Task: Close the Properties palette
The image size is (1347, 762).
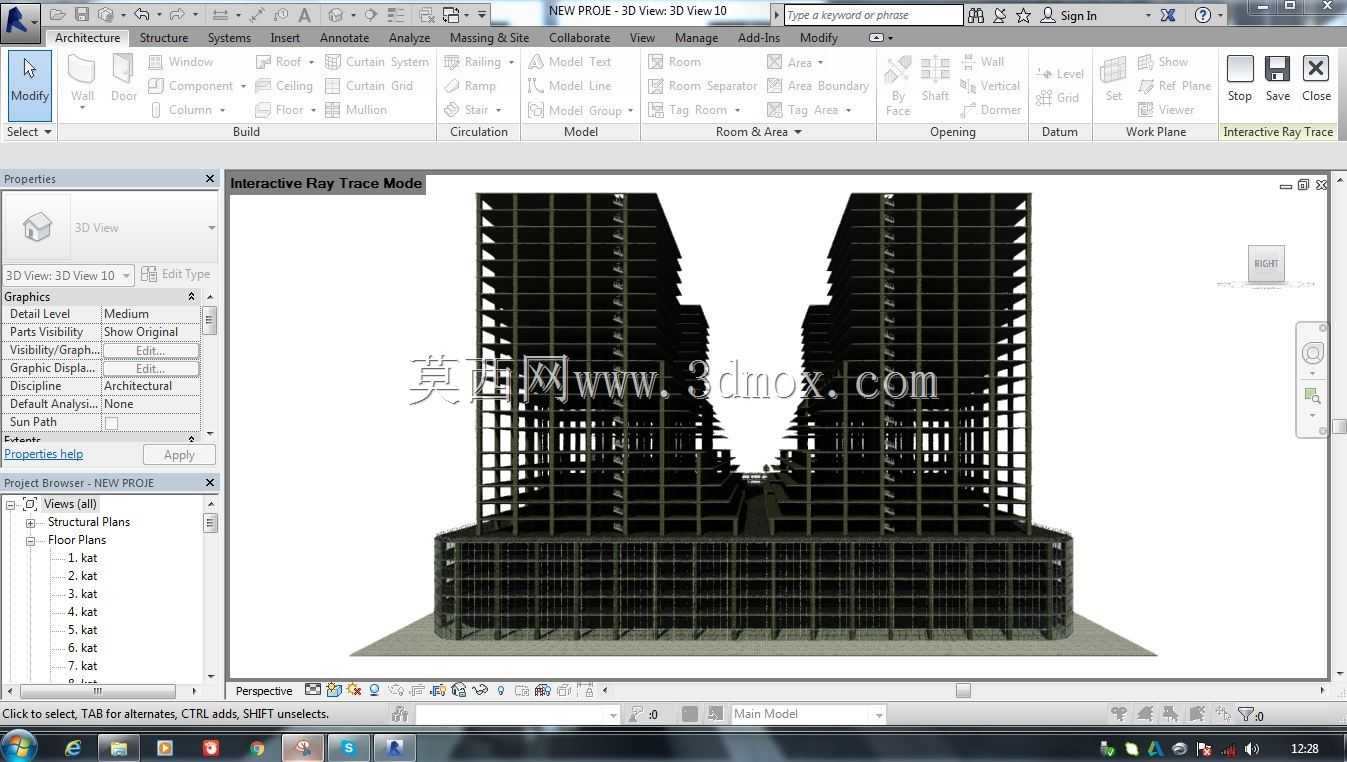Action: point(210,179)
